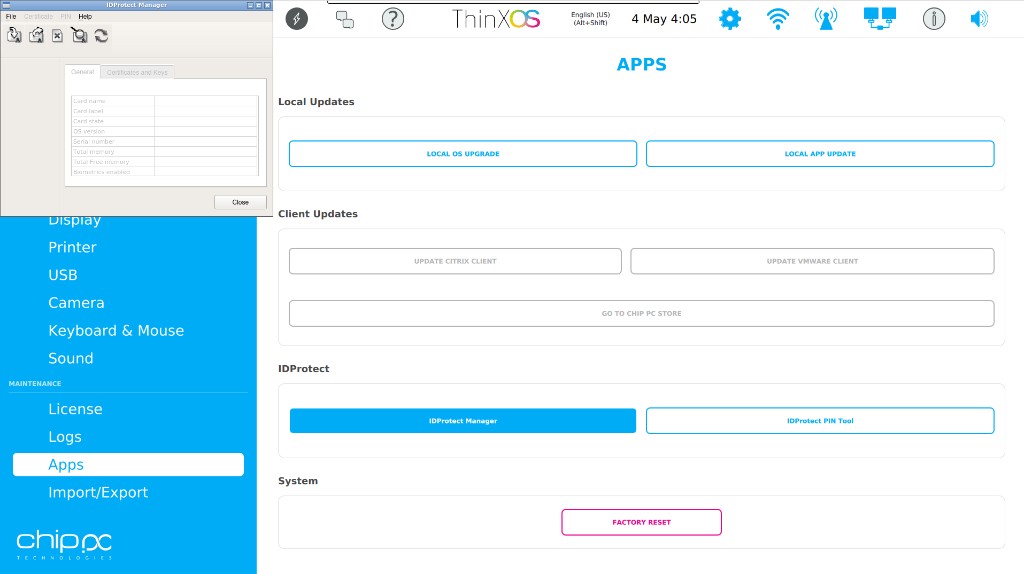Open Printer settings in the sidebar
Viewport: 1024px width, 574px height.
click(72, 247)
